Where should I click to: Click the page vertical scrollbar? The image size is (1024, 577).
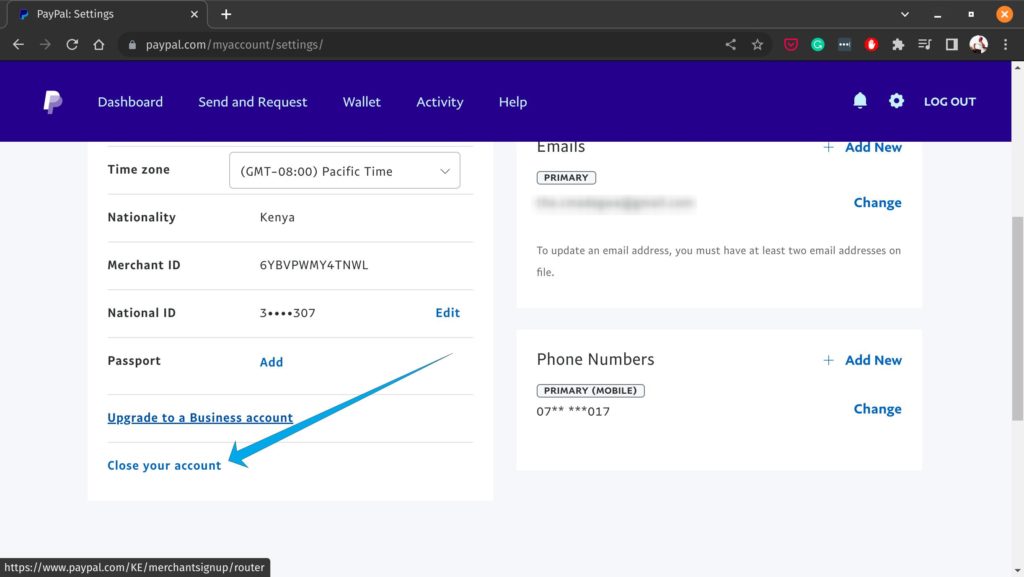(x=1017, y=319)
